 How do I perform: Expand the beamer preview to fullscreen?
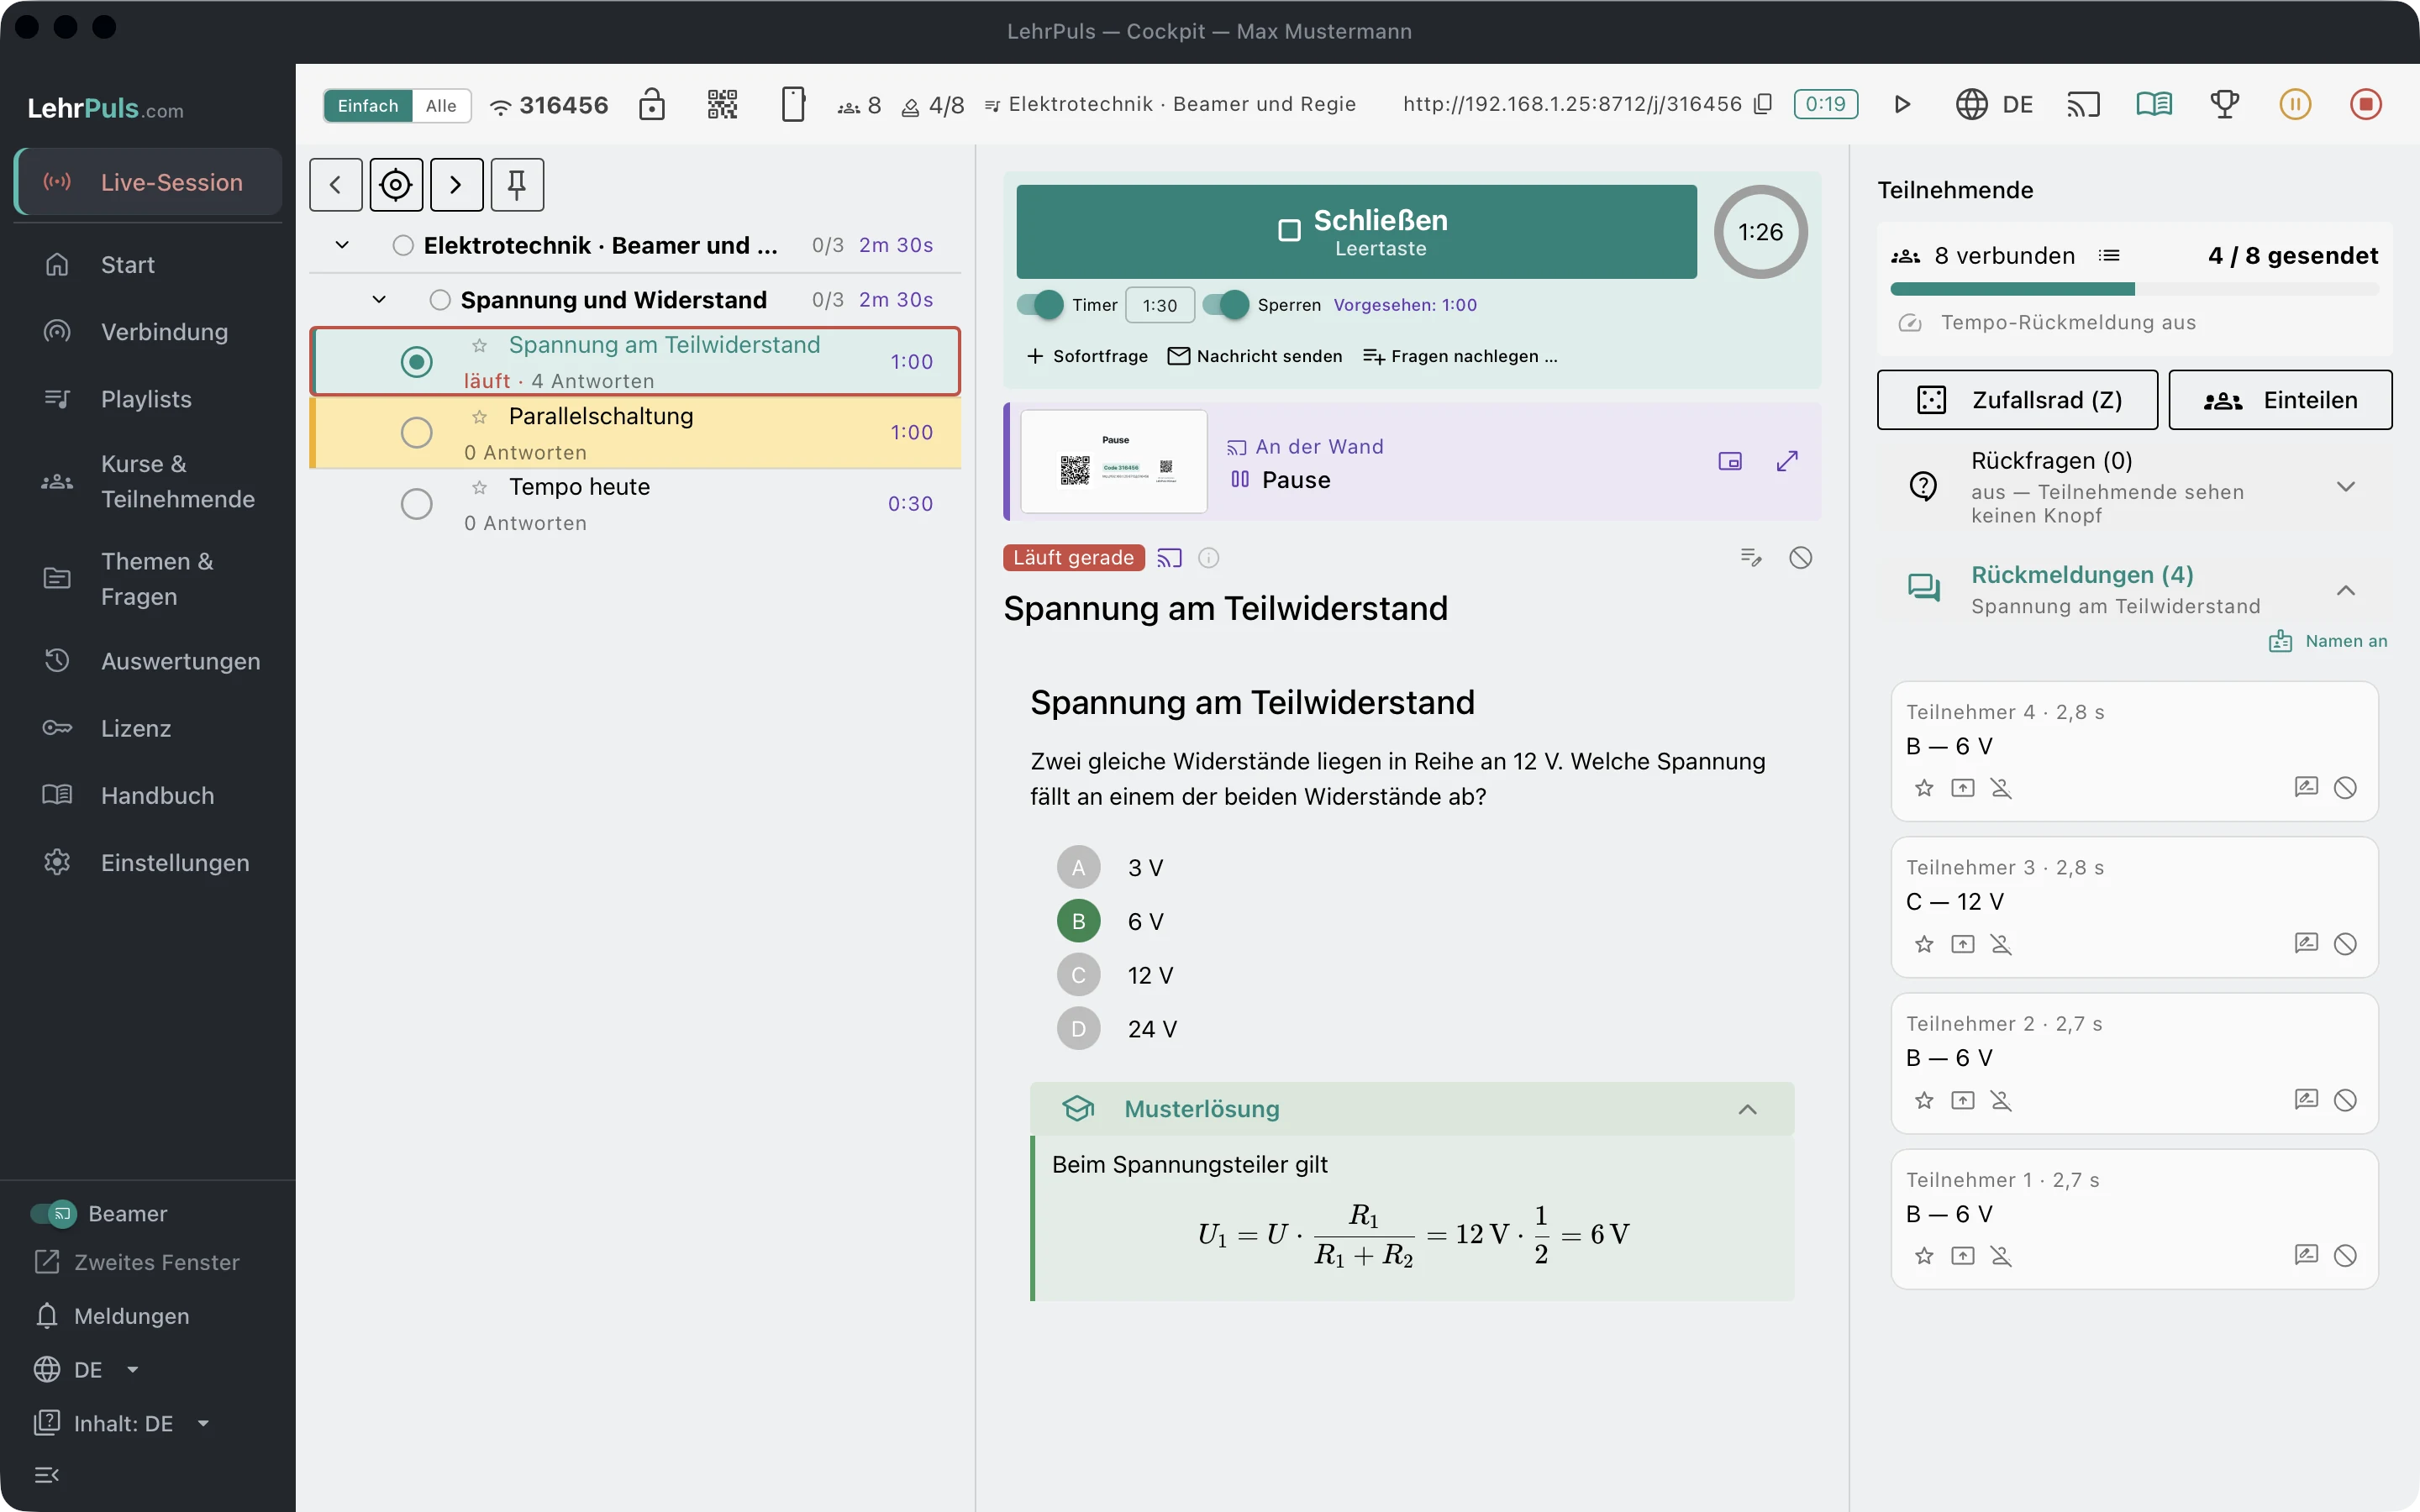pyautogui.click(x=1787, y=461)
